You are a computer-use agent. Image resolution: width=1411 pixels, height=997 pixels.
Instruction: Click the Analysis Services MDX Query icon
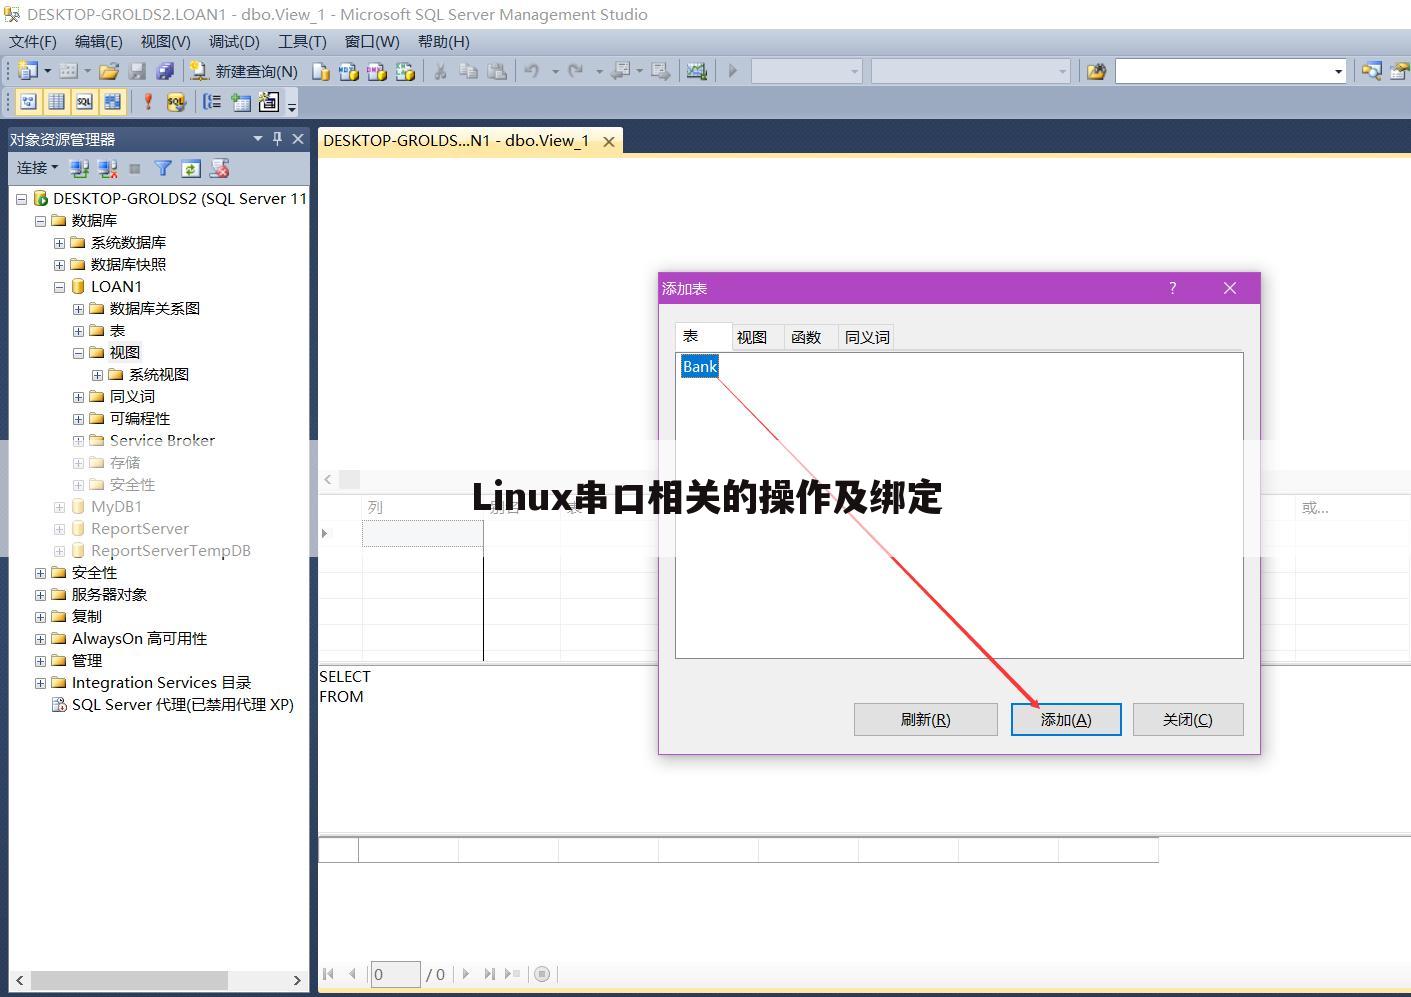349,71
